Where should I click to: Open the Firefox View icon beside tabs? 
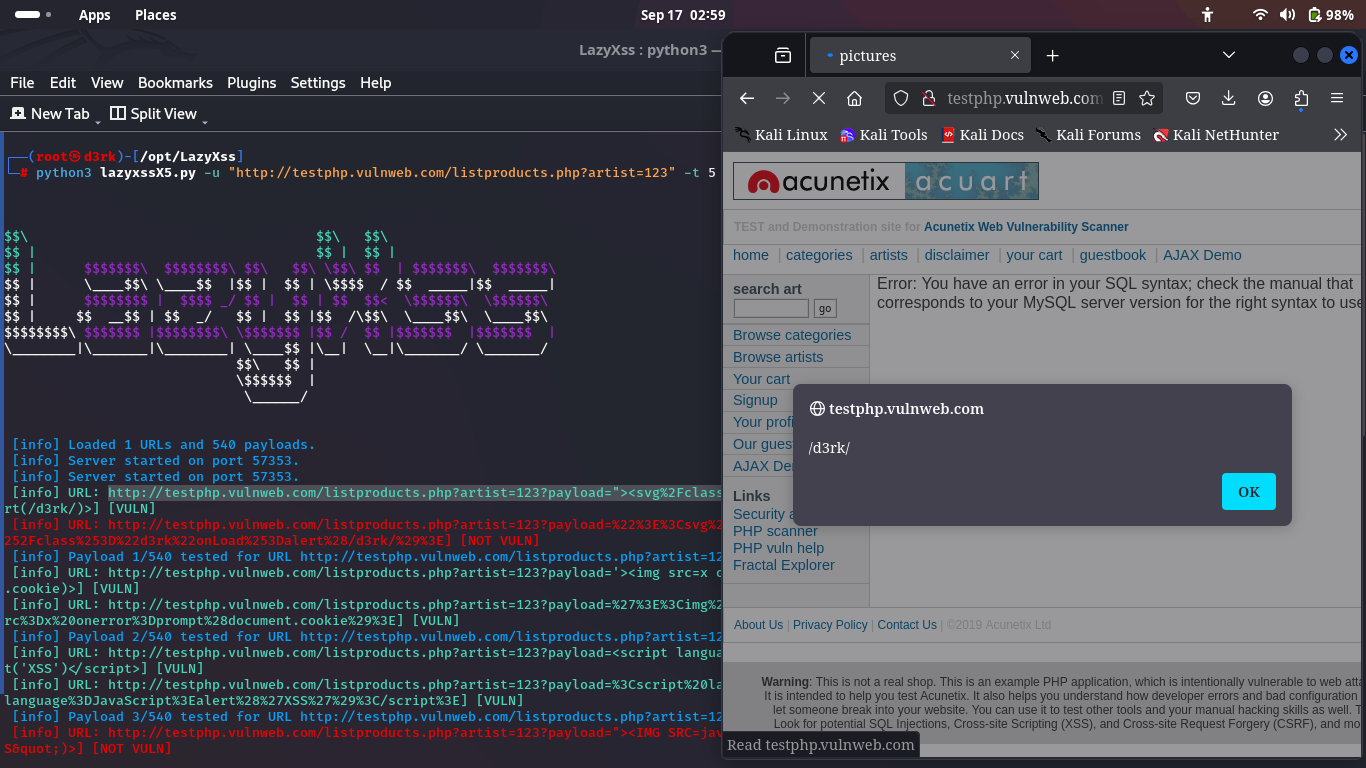783,56
